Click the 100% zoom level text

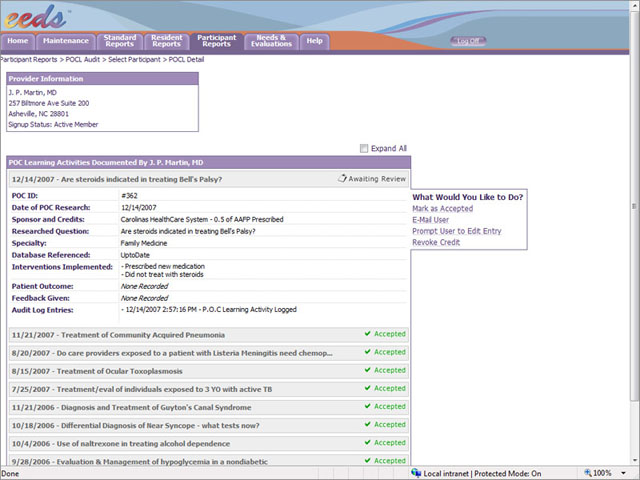(x=602, y=473)
